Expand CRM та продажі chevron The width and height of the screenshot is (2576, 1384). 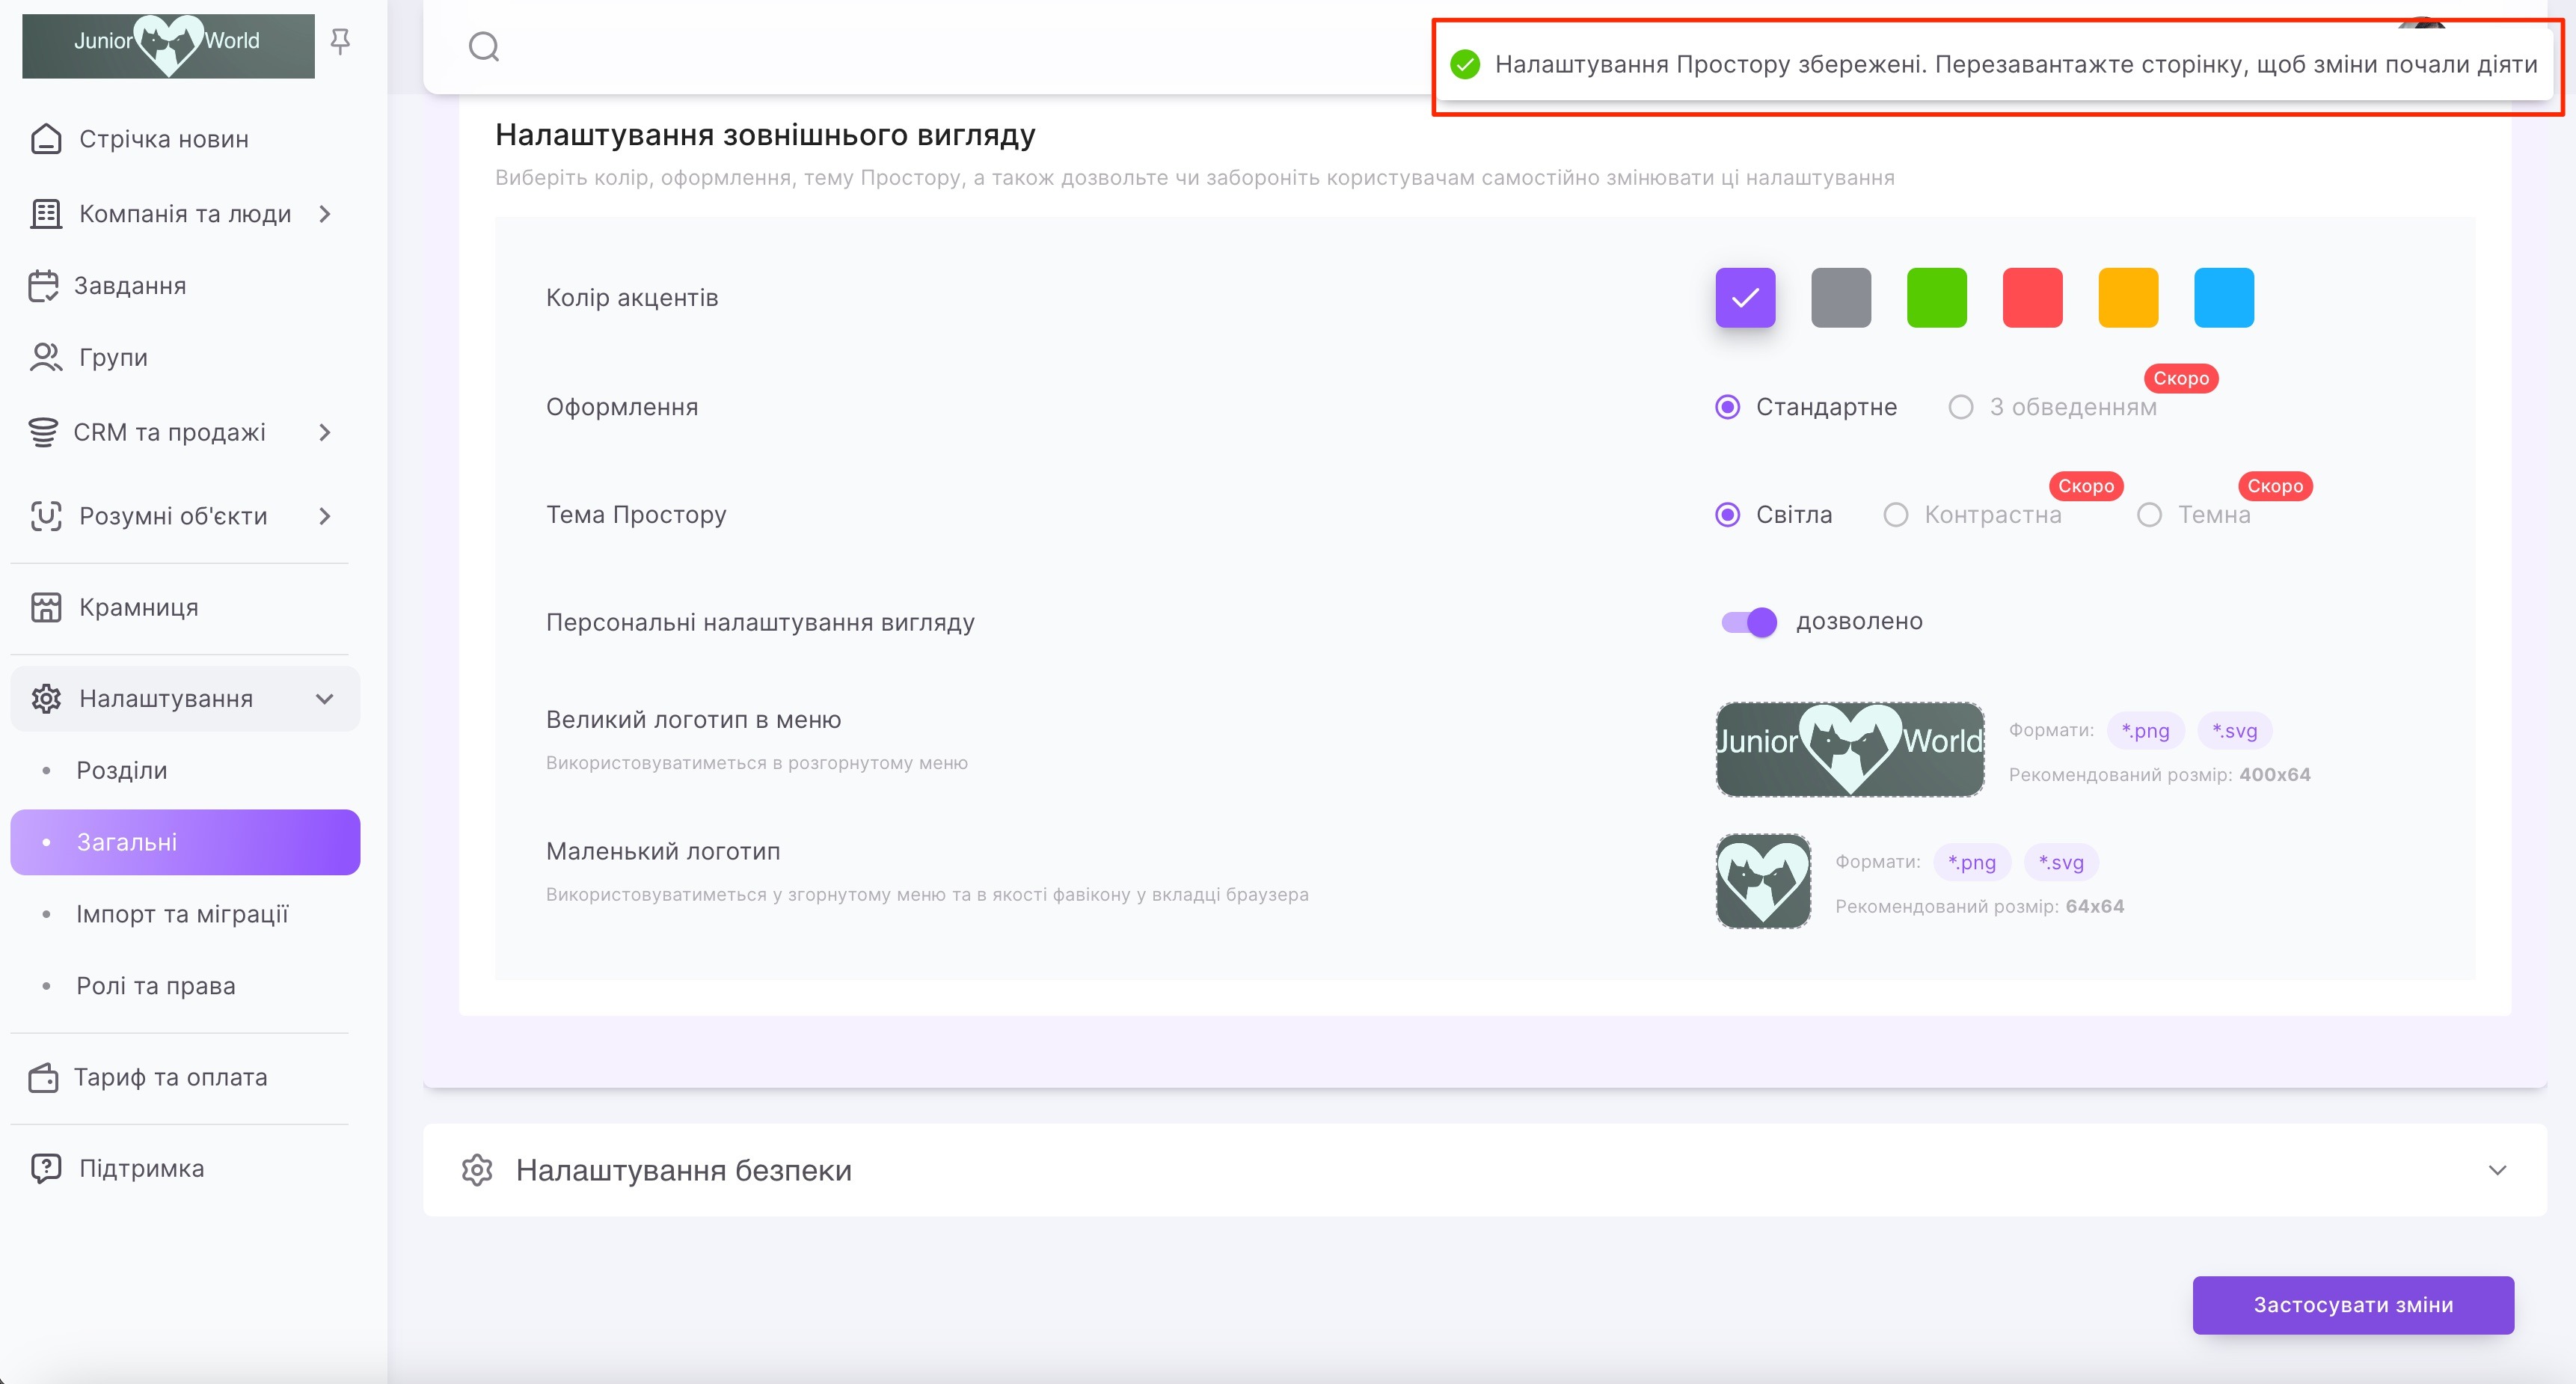(x=324, y=433)
